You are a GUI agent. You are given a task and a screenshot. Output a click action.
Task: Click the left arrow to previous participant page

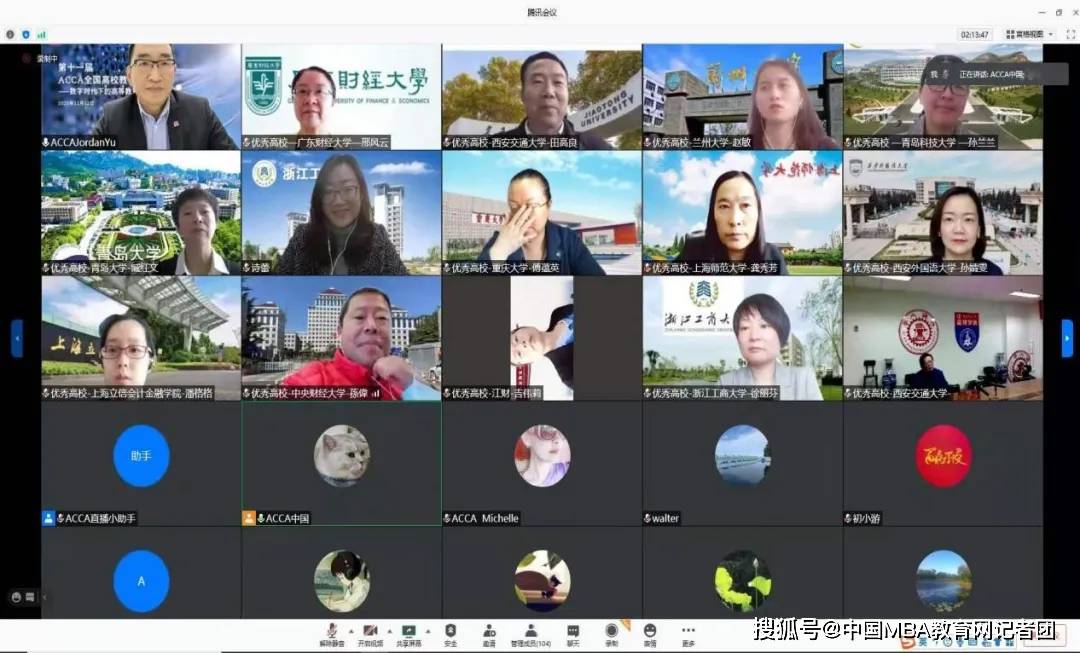17,337
